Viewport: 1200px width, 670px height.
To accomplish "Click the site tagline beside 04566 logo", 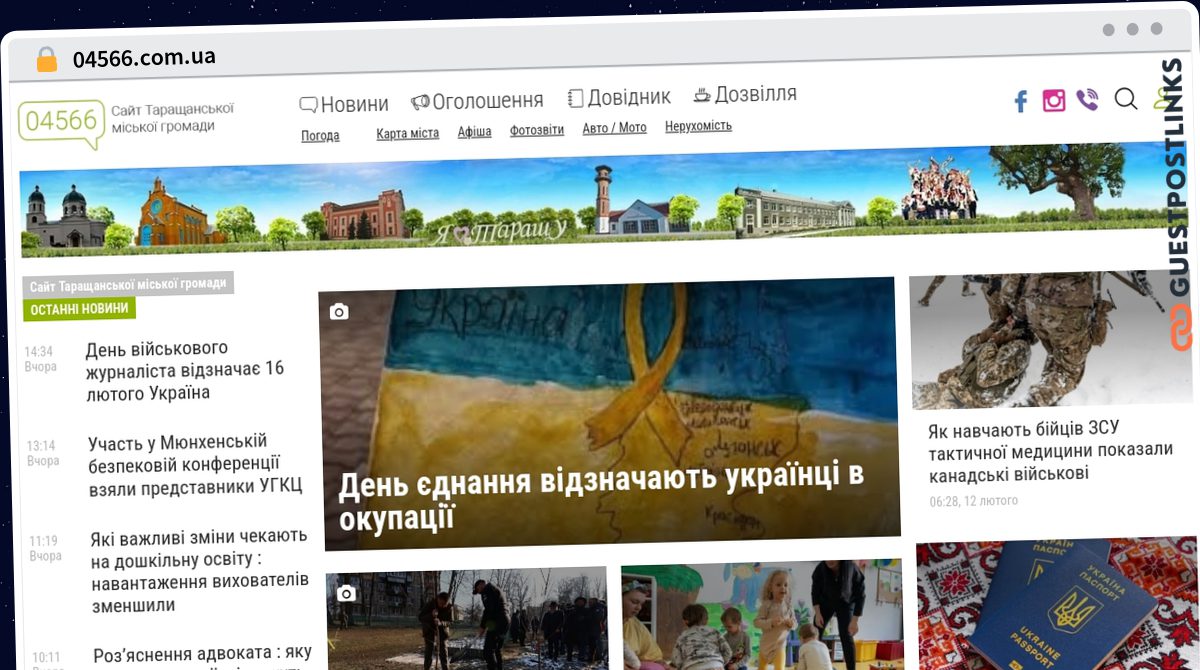I will [173, 116].
